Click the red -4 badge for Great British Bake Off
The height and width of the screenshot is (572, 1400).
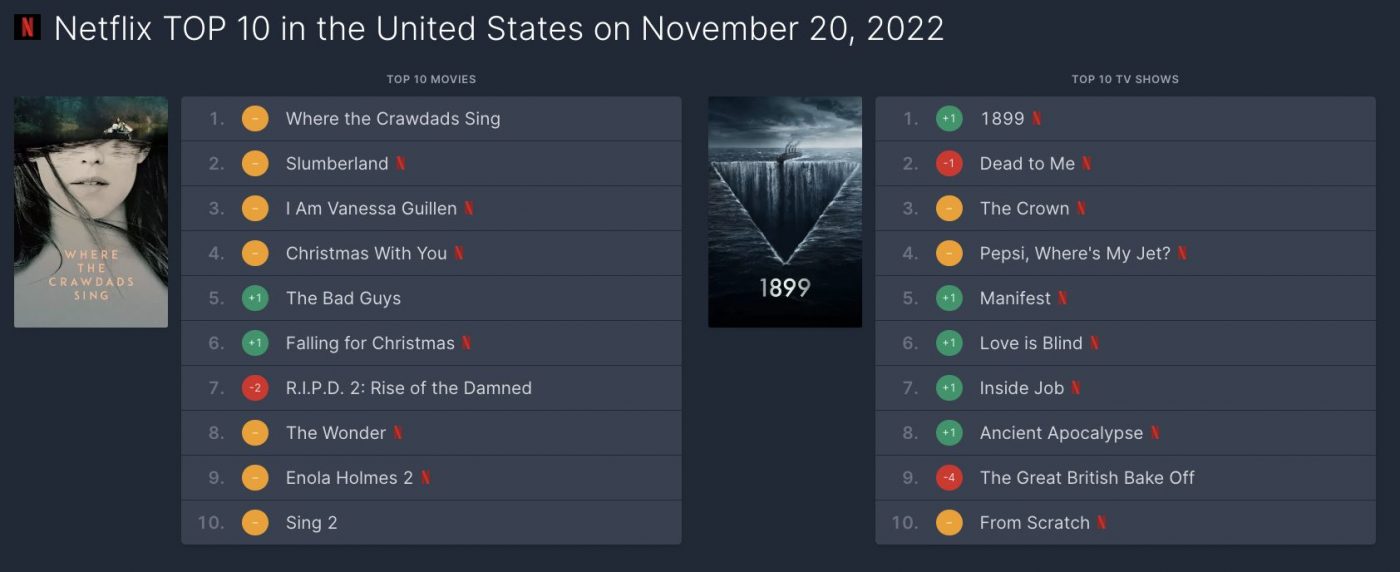pyautogui.click(x=949, y=478)
